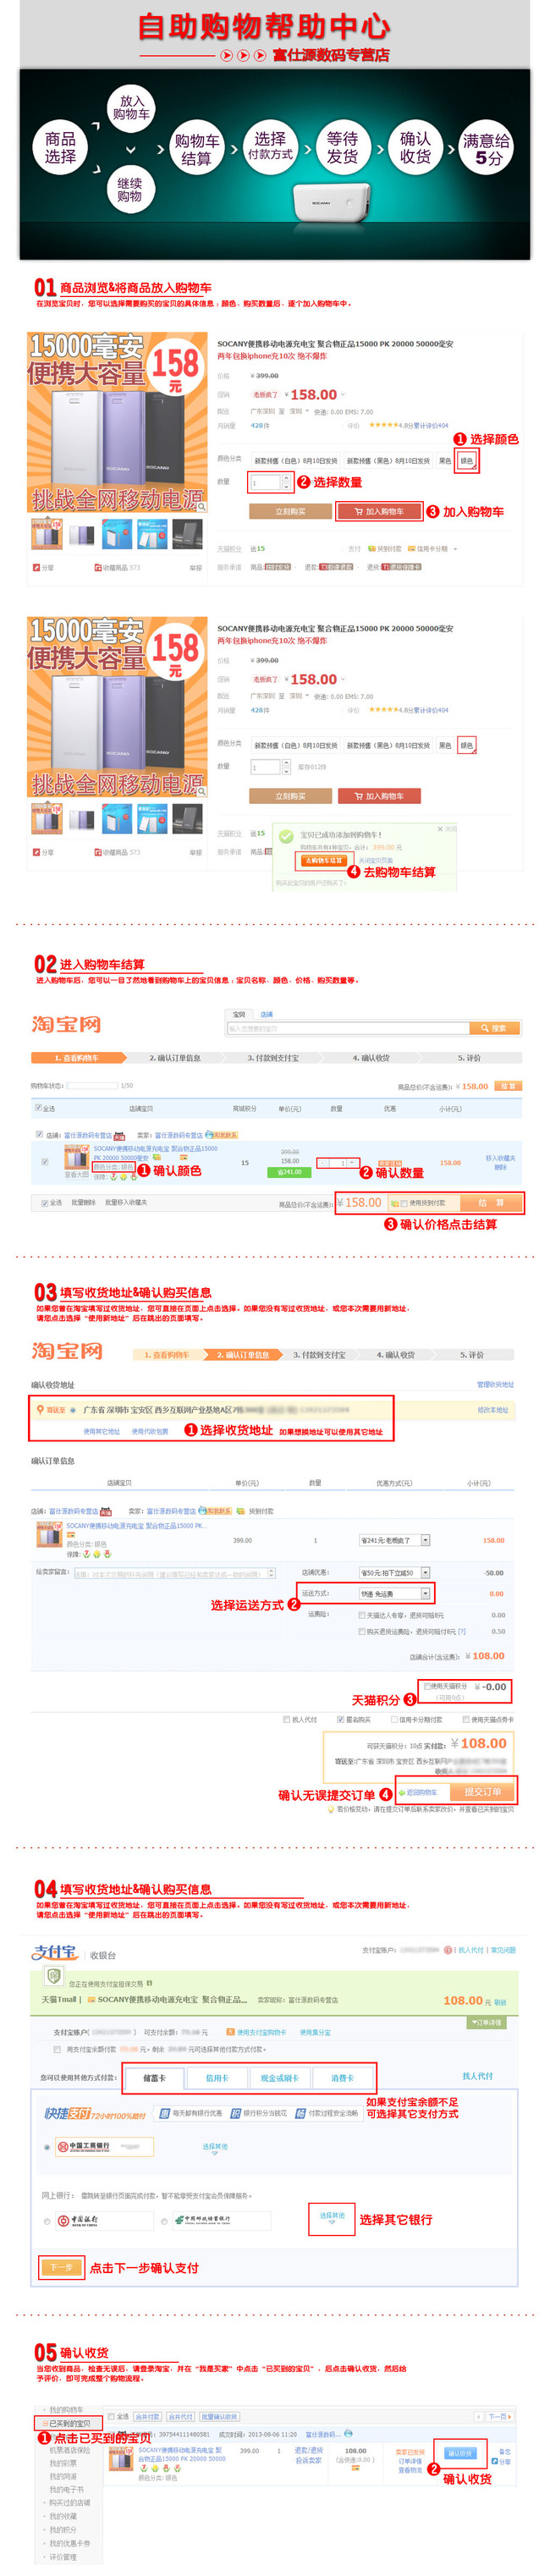Tick the 全选 checkbox beside 合并付款

point(112,2416)
